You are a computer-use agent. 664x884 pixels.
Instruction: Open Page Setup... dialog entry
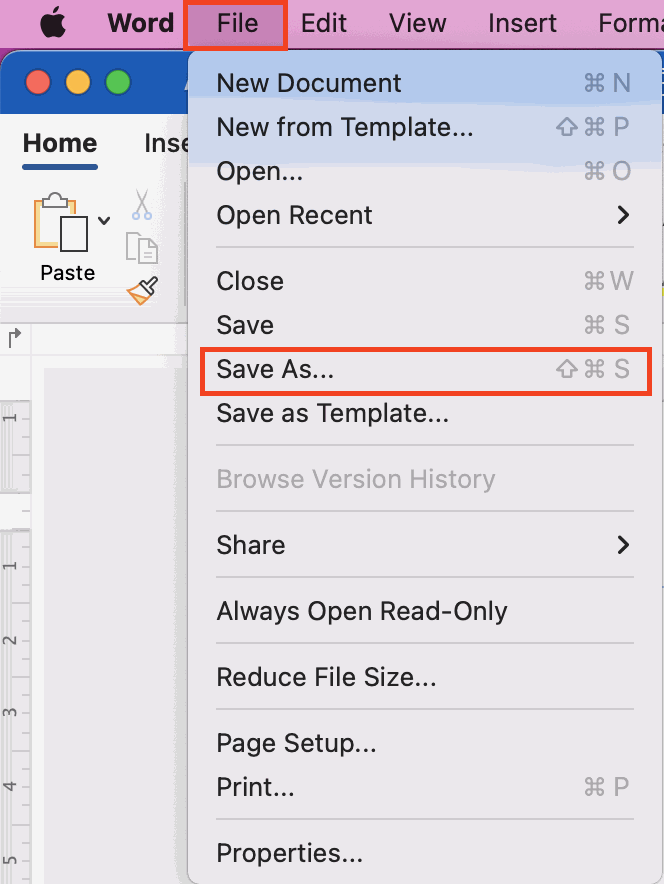[x=424, y=742]
